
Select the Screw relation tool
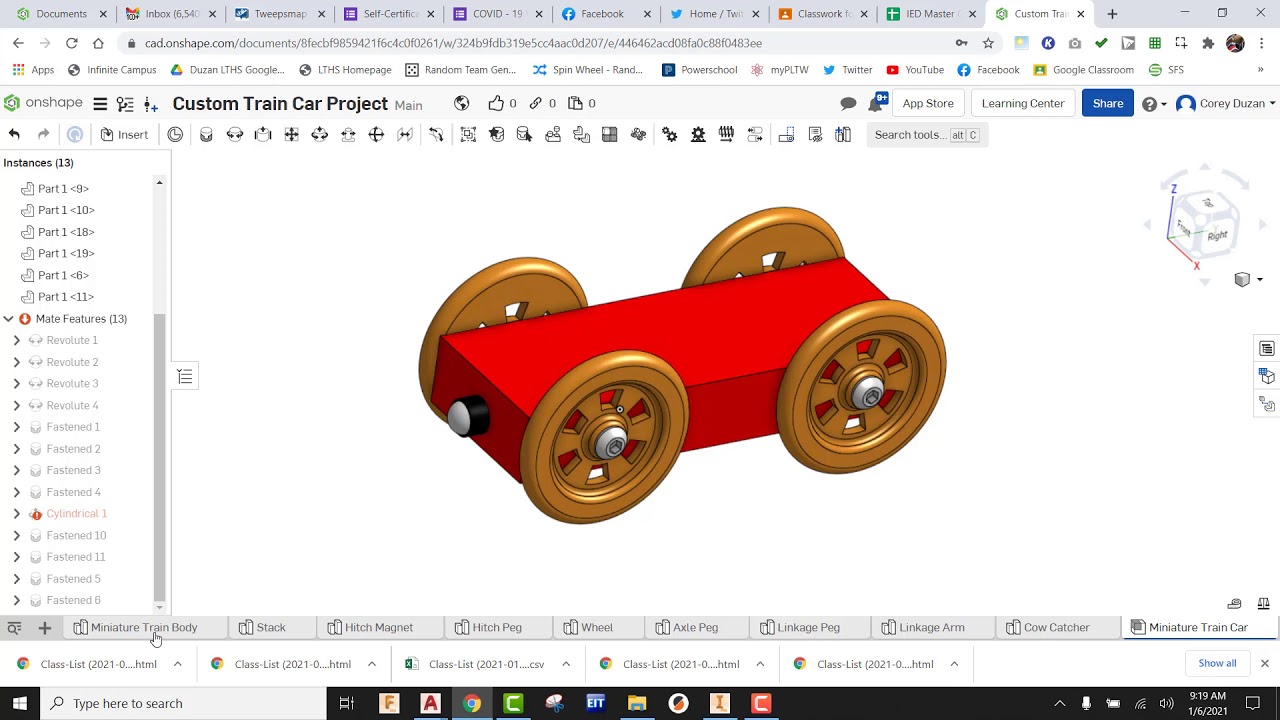727,134
